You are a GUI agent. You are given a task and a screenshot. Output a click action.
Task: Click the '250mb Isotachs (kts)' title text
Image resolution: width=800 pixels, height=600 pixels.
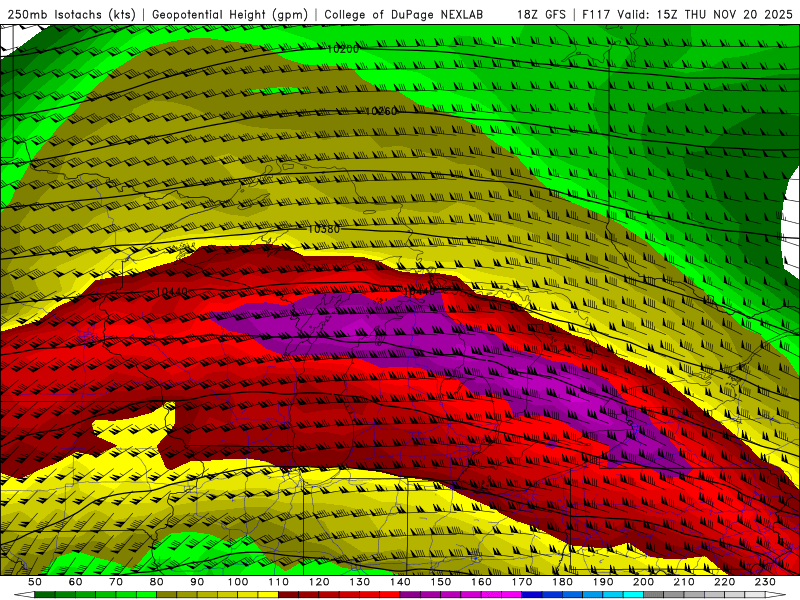[x=71, y=15]
